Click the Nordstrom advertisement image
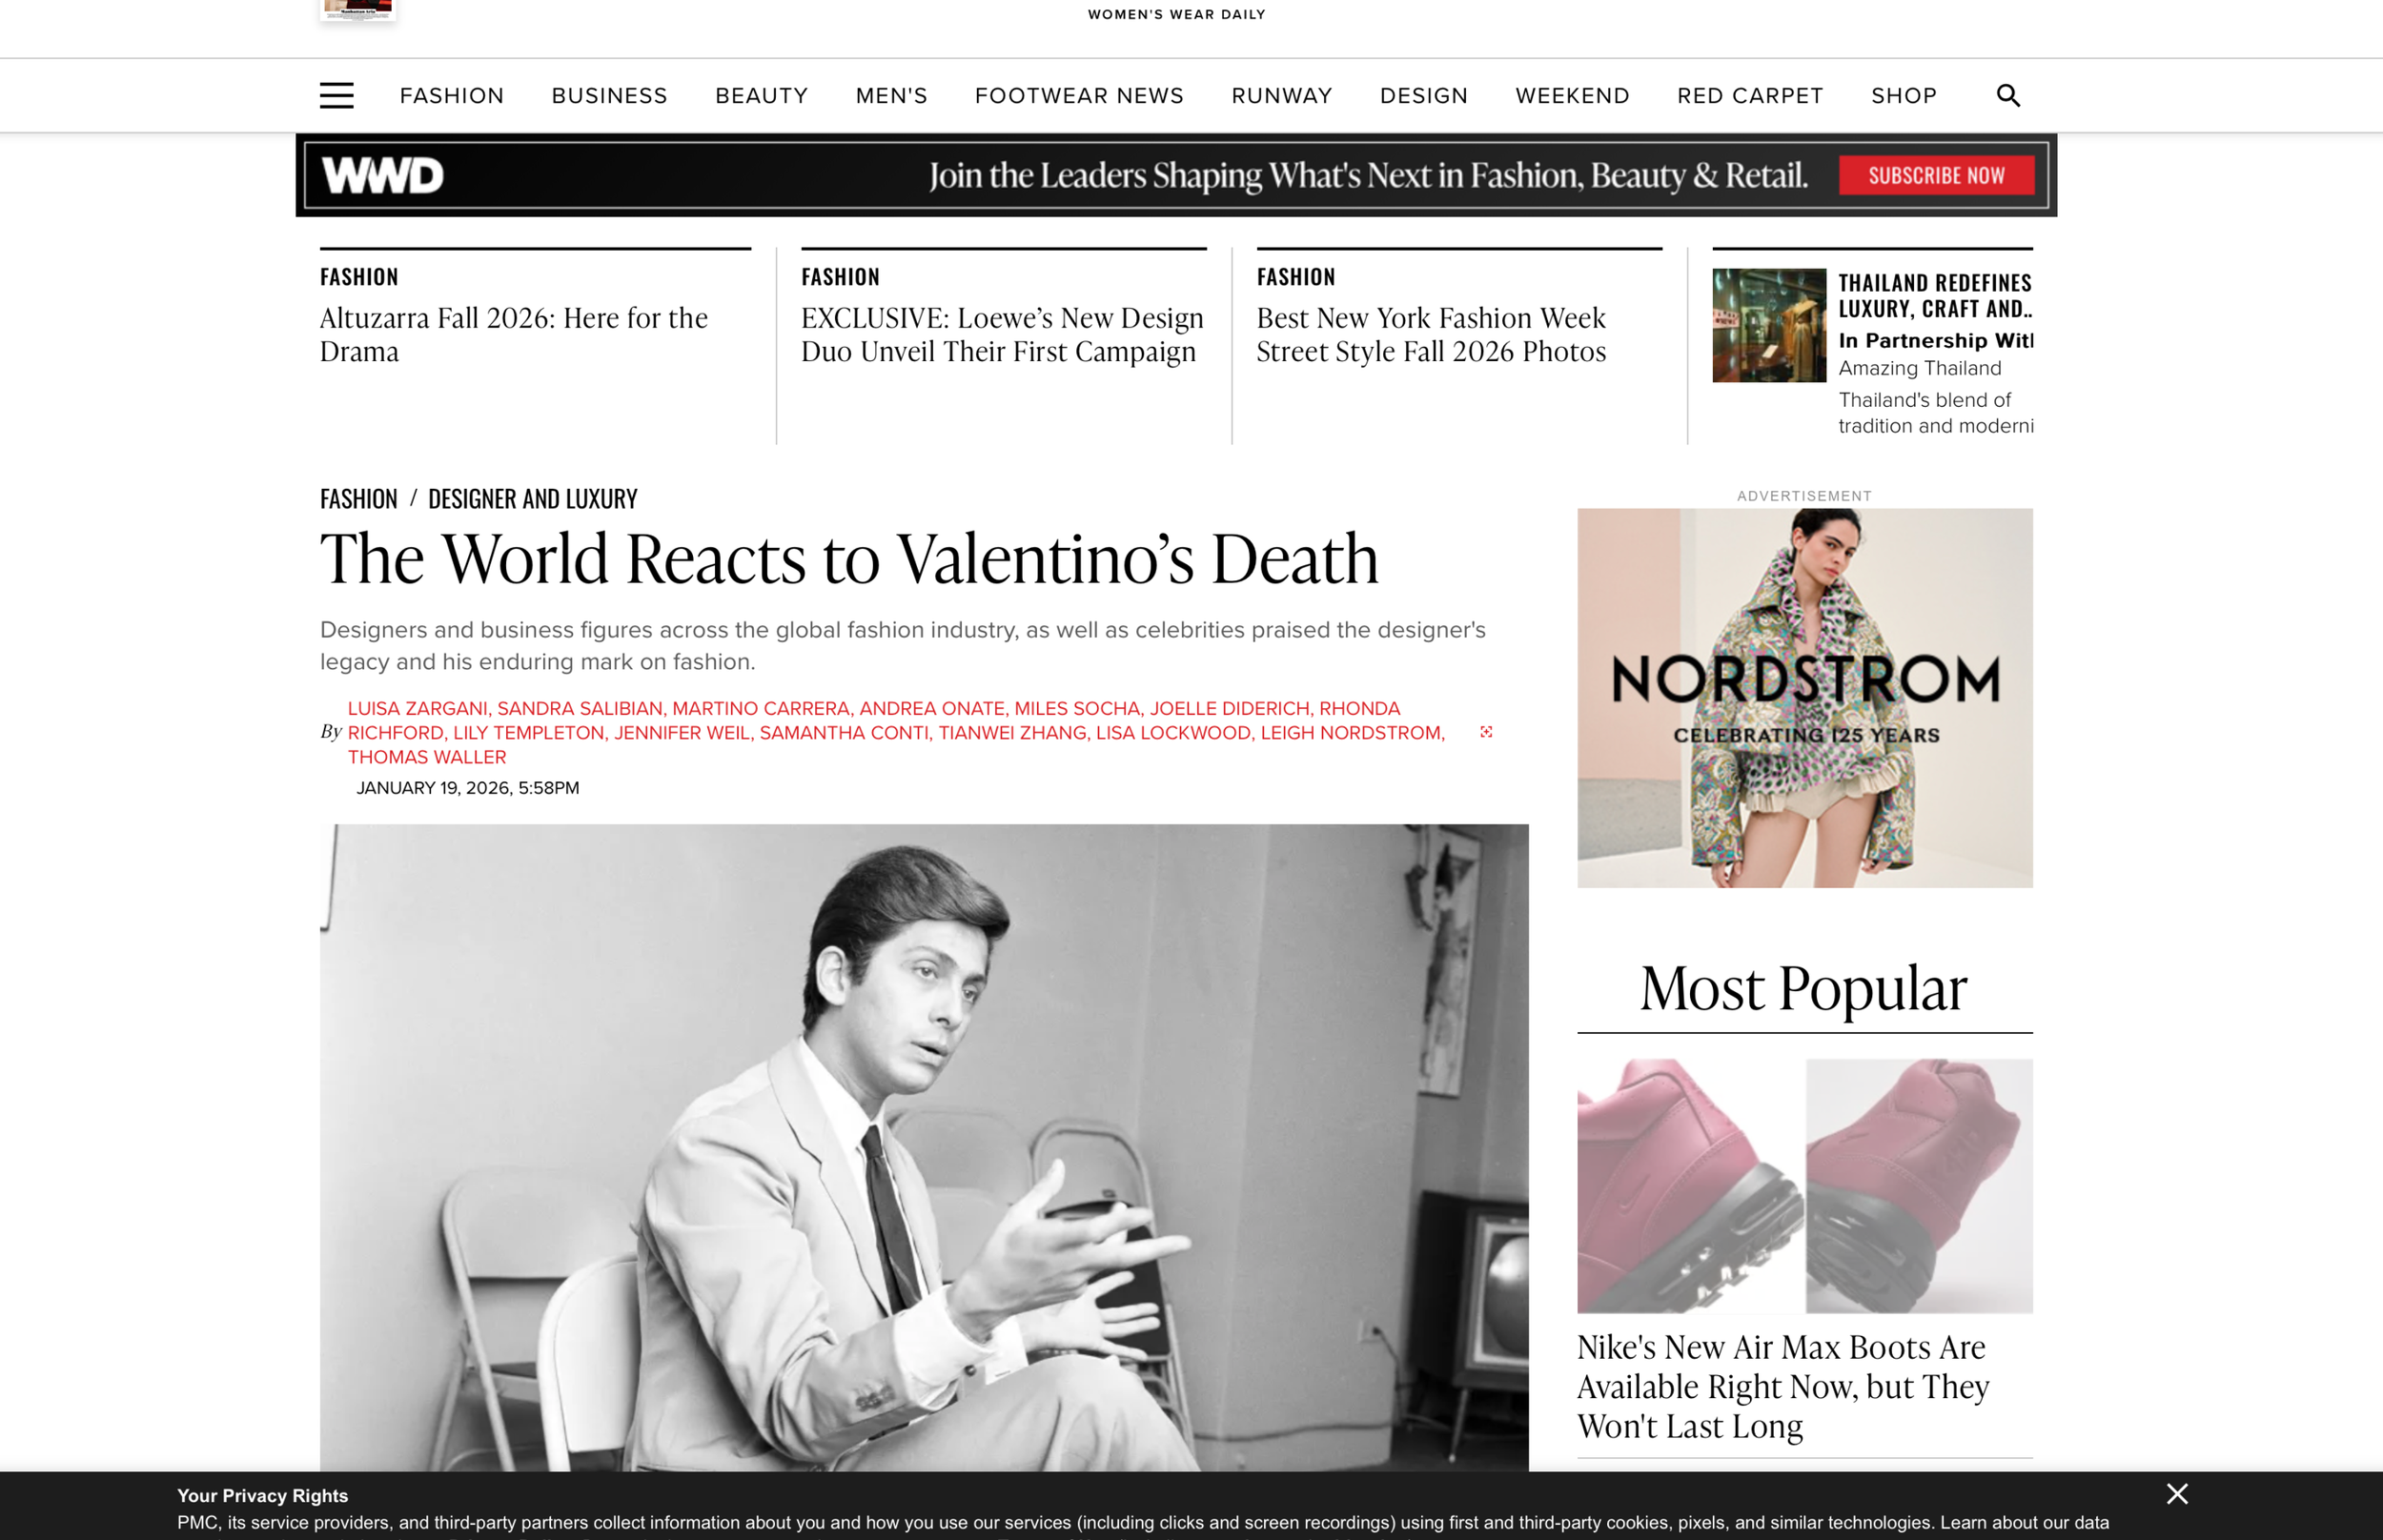The height and width of the screenshot is (1540, 2383). click(1804, 697)
